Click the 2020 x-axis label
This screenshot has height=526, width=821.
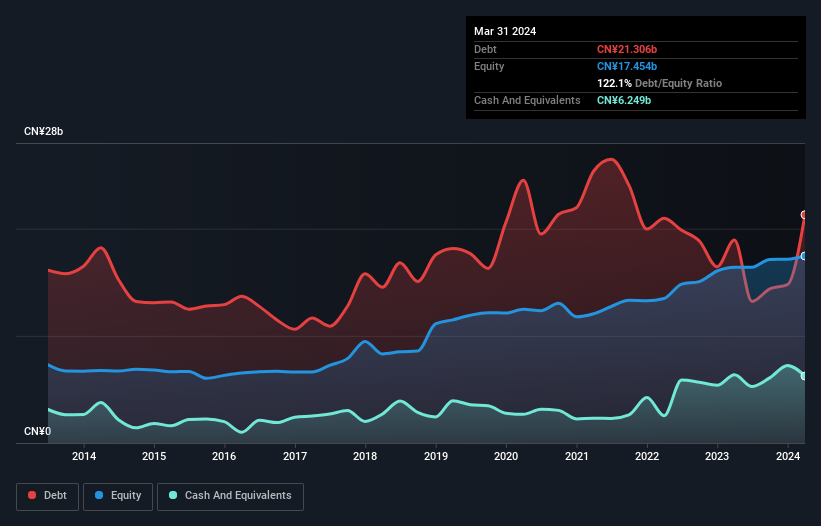(506, 456)
